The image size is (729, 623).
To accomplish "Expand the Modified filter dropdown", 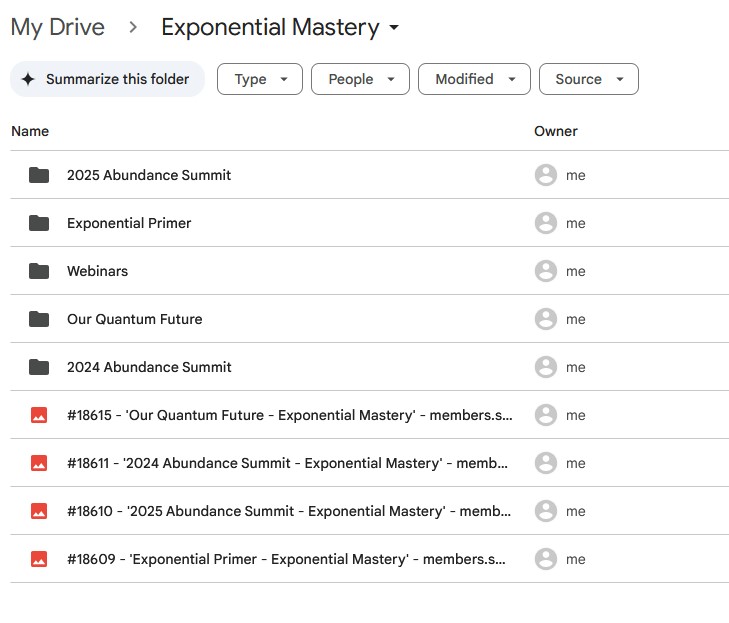I will pos(473,79).
